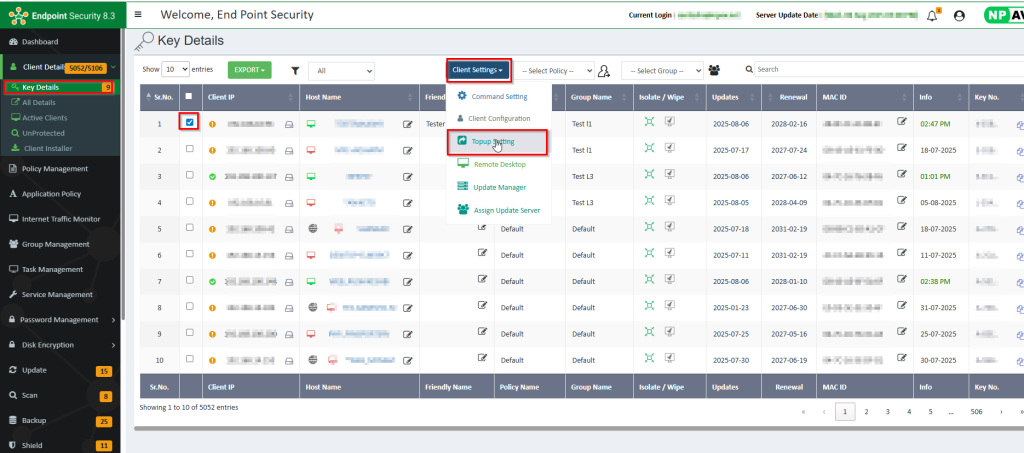Click the assign group people icon

714,70
